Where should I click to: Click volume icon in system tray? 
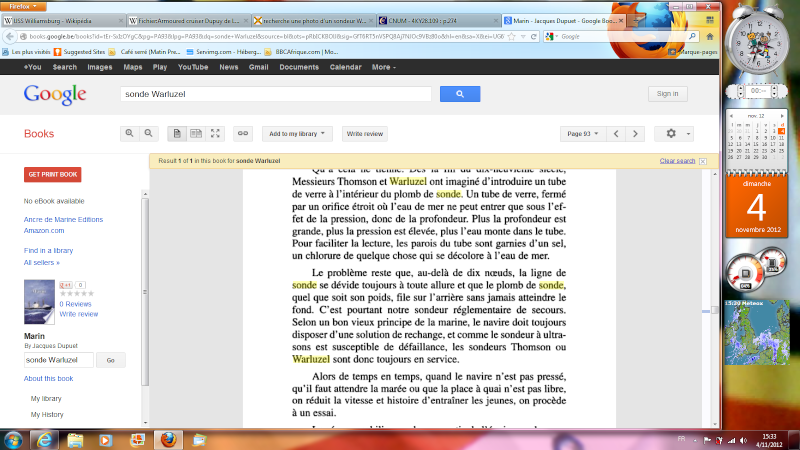click(x=743, y=440)
